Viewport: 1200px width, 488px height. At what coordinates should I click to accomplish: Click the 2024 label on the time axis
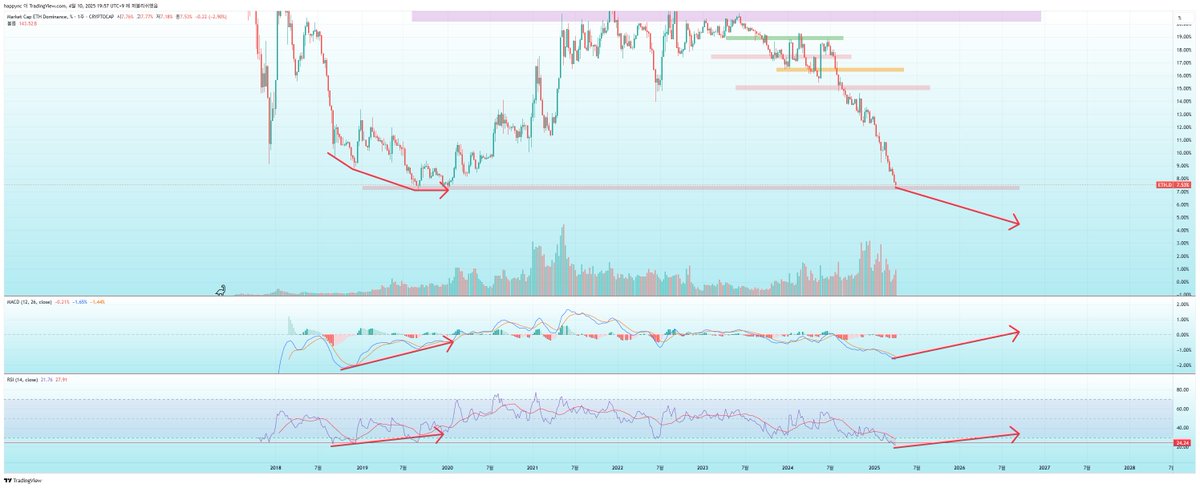(x=788, y=466)
